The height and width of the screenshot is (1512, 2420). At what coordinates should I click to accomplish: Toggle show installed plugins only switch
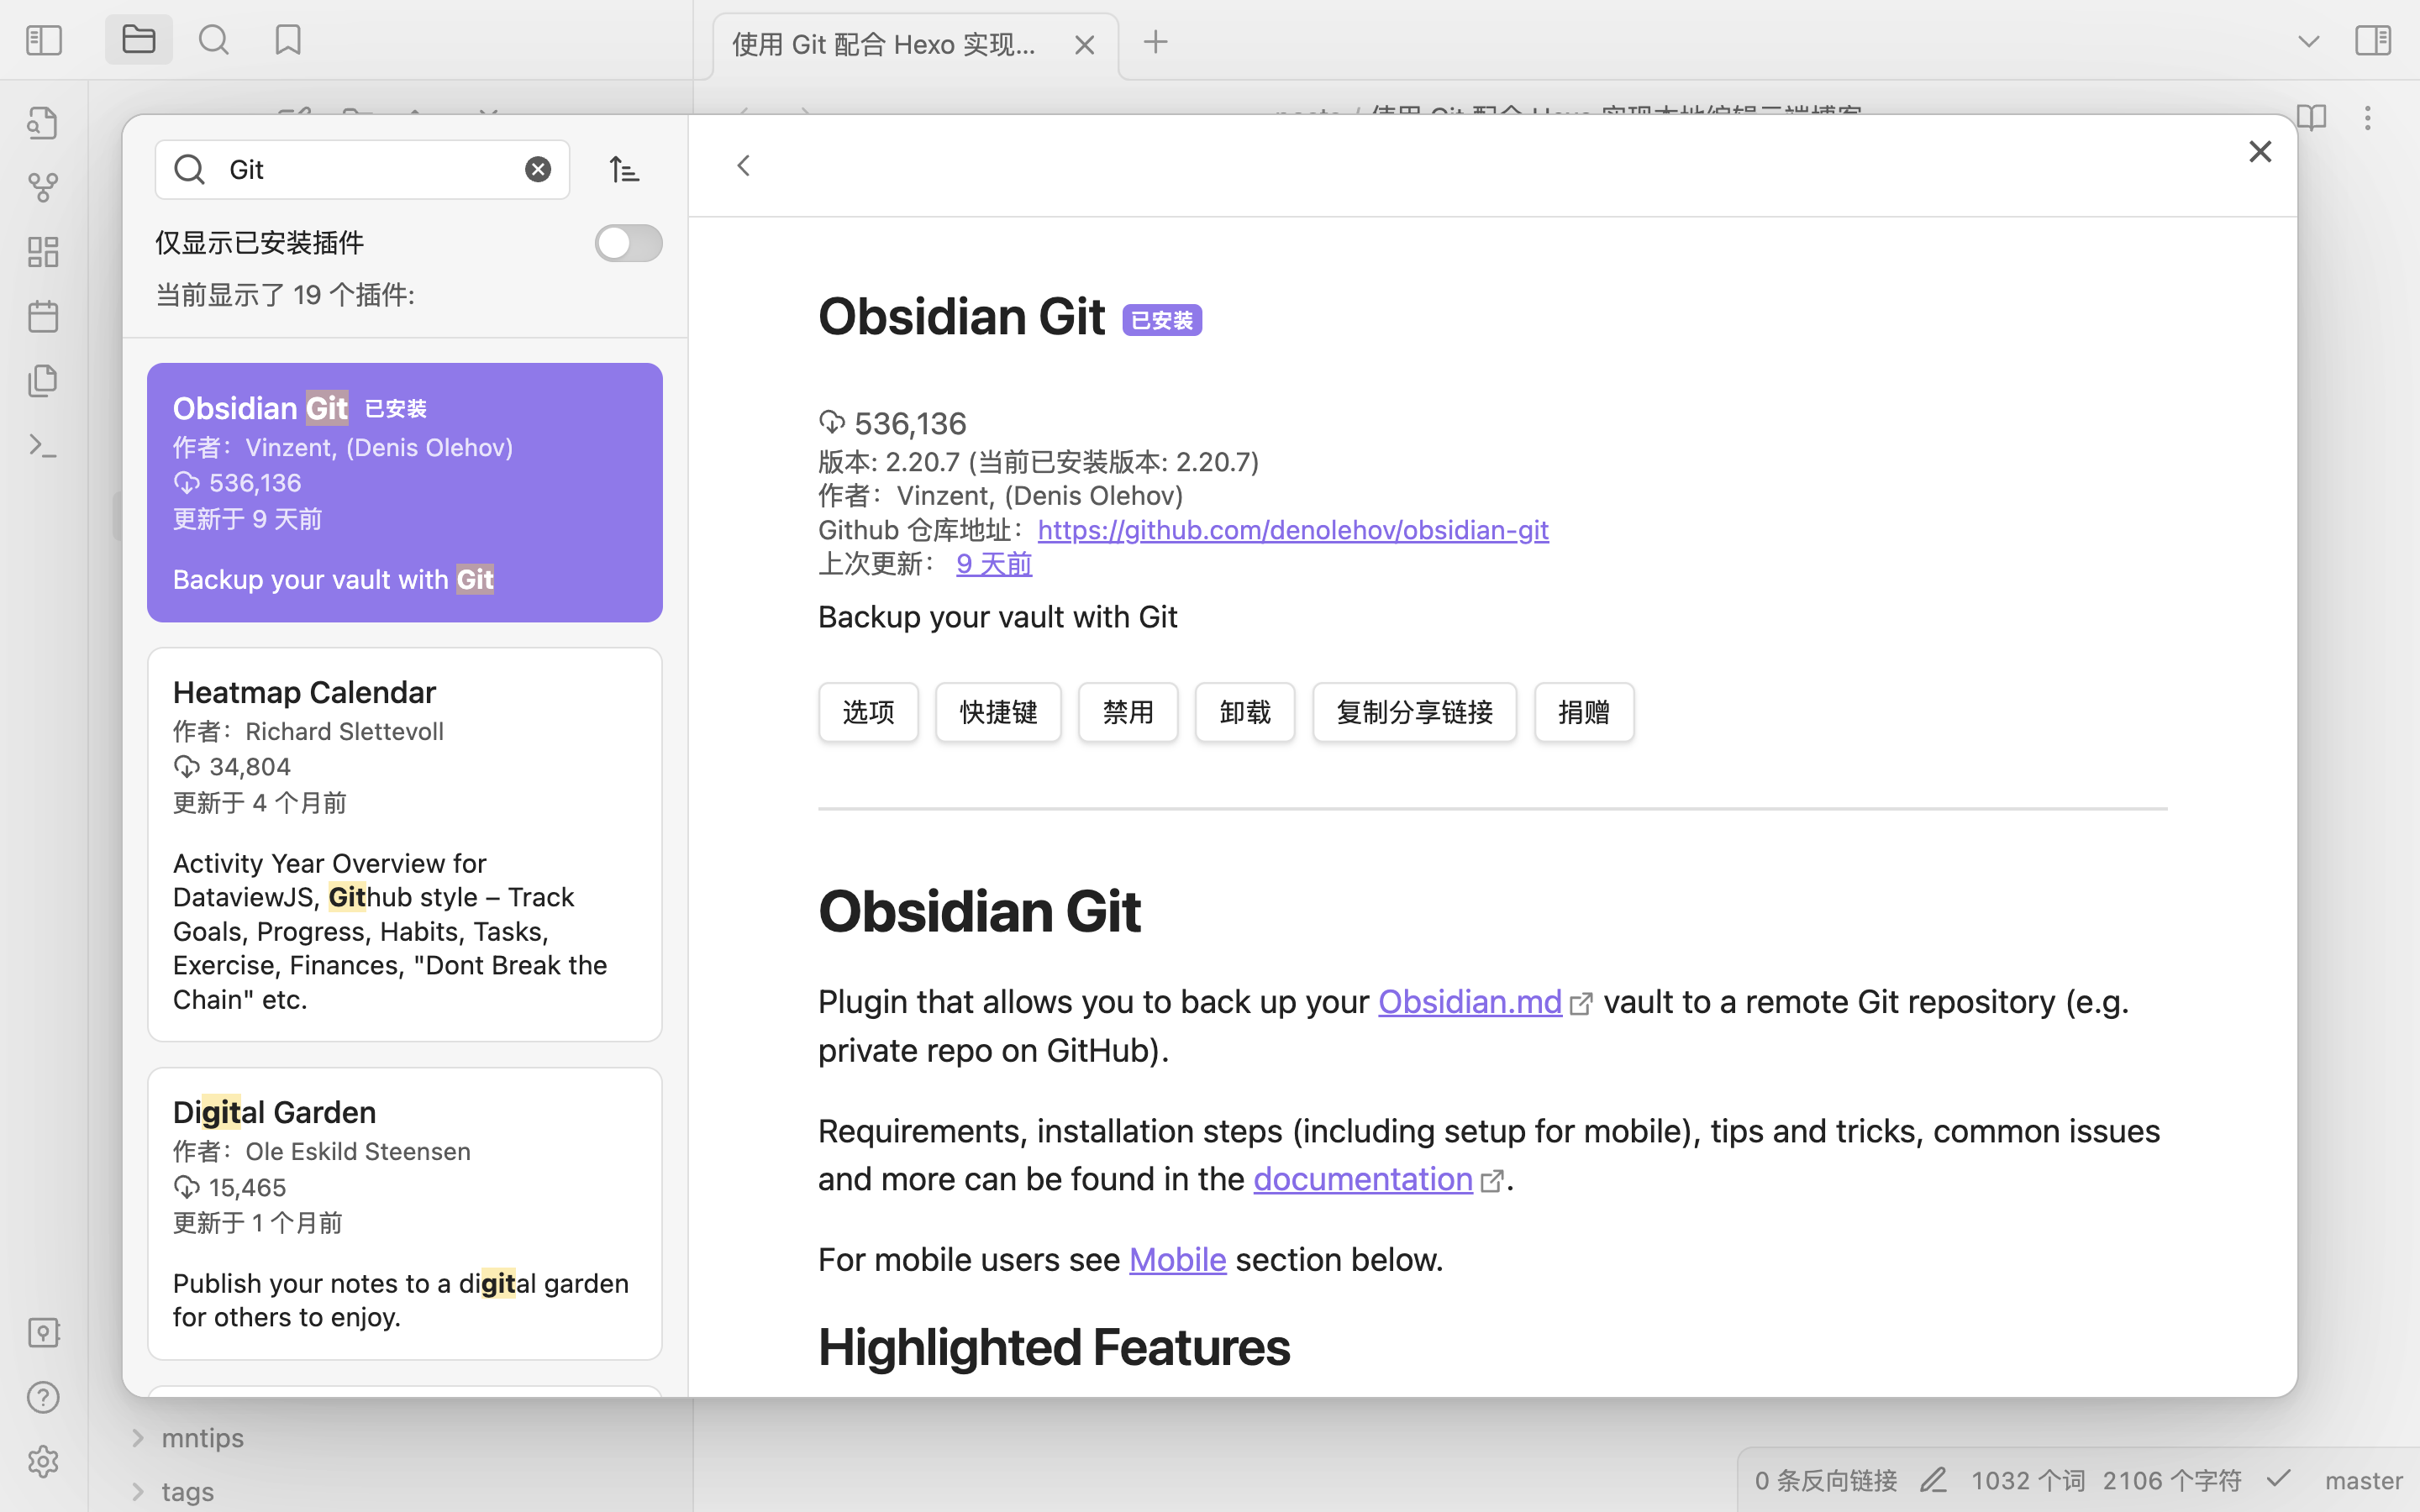pos(628,243)
